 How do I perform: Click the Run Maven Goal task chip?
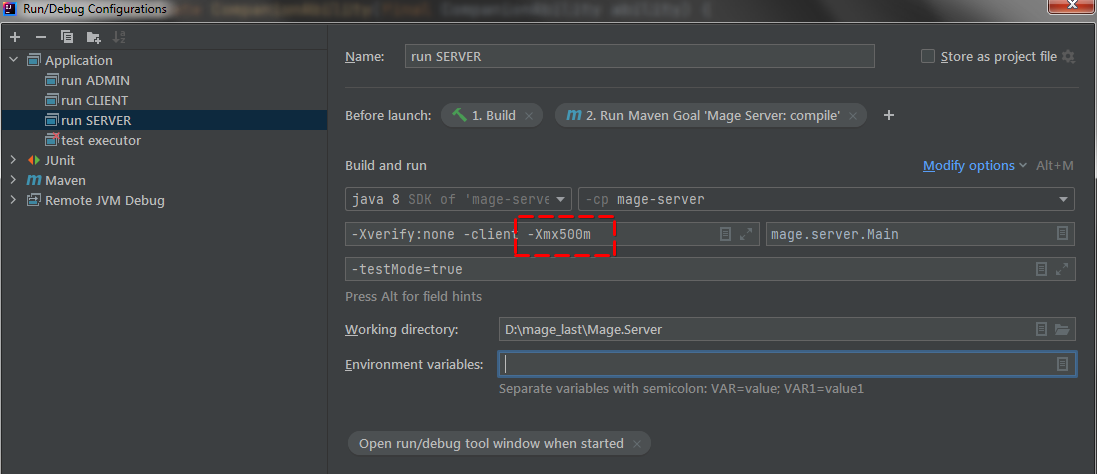coord(711,115)
